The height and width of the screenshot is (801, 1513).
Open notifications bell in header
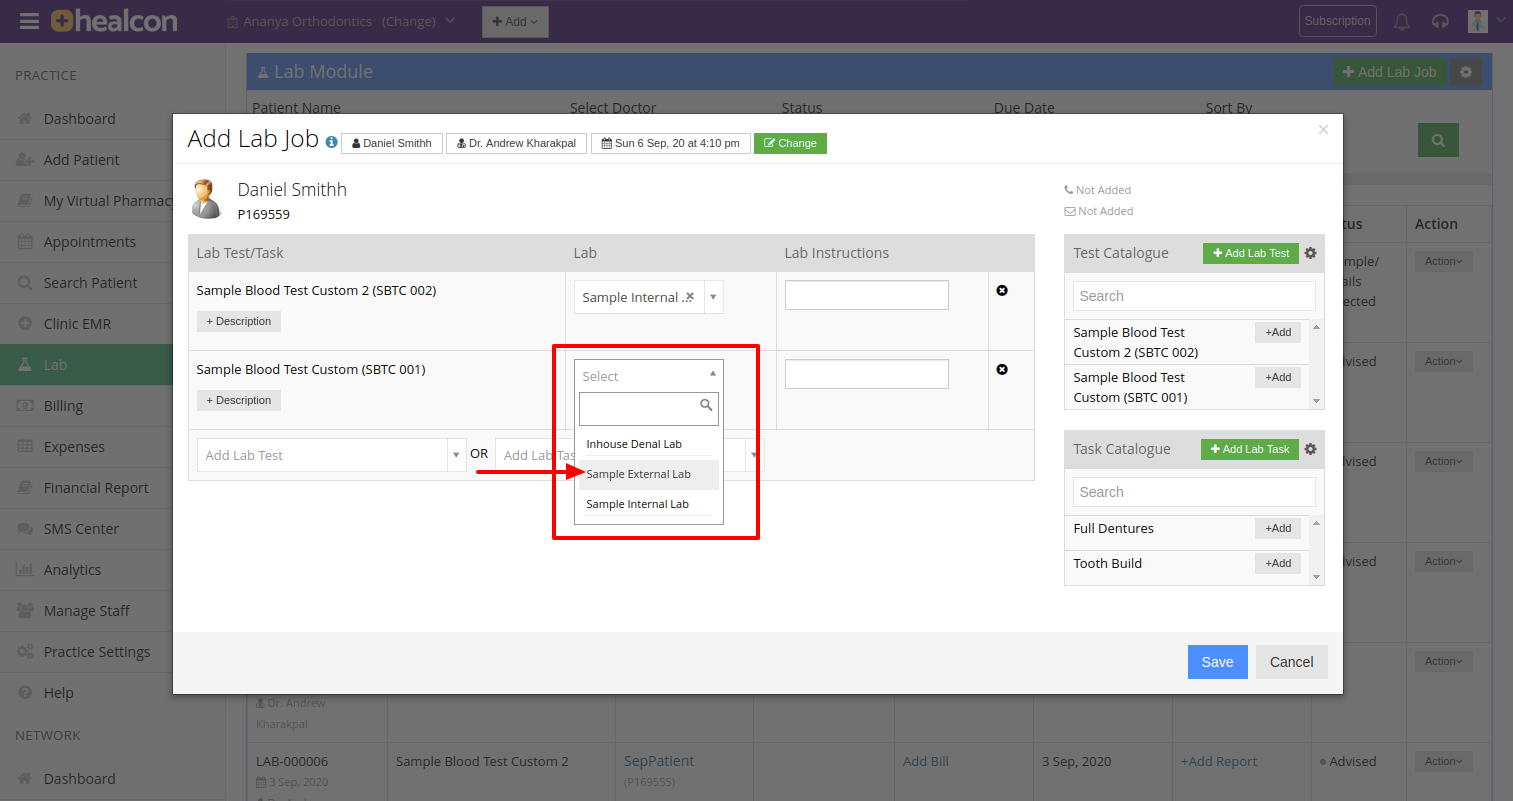click(x=1402, y=21)
